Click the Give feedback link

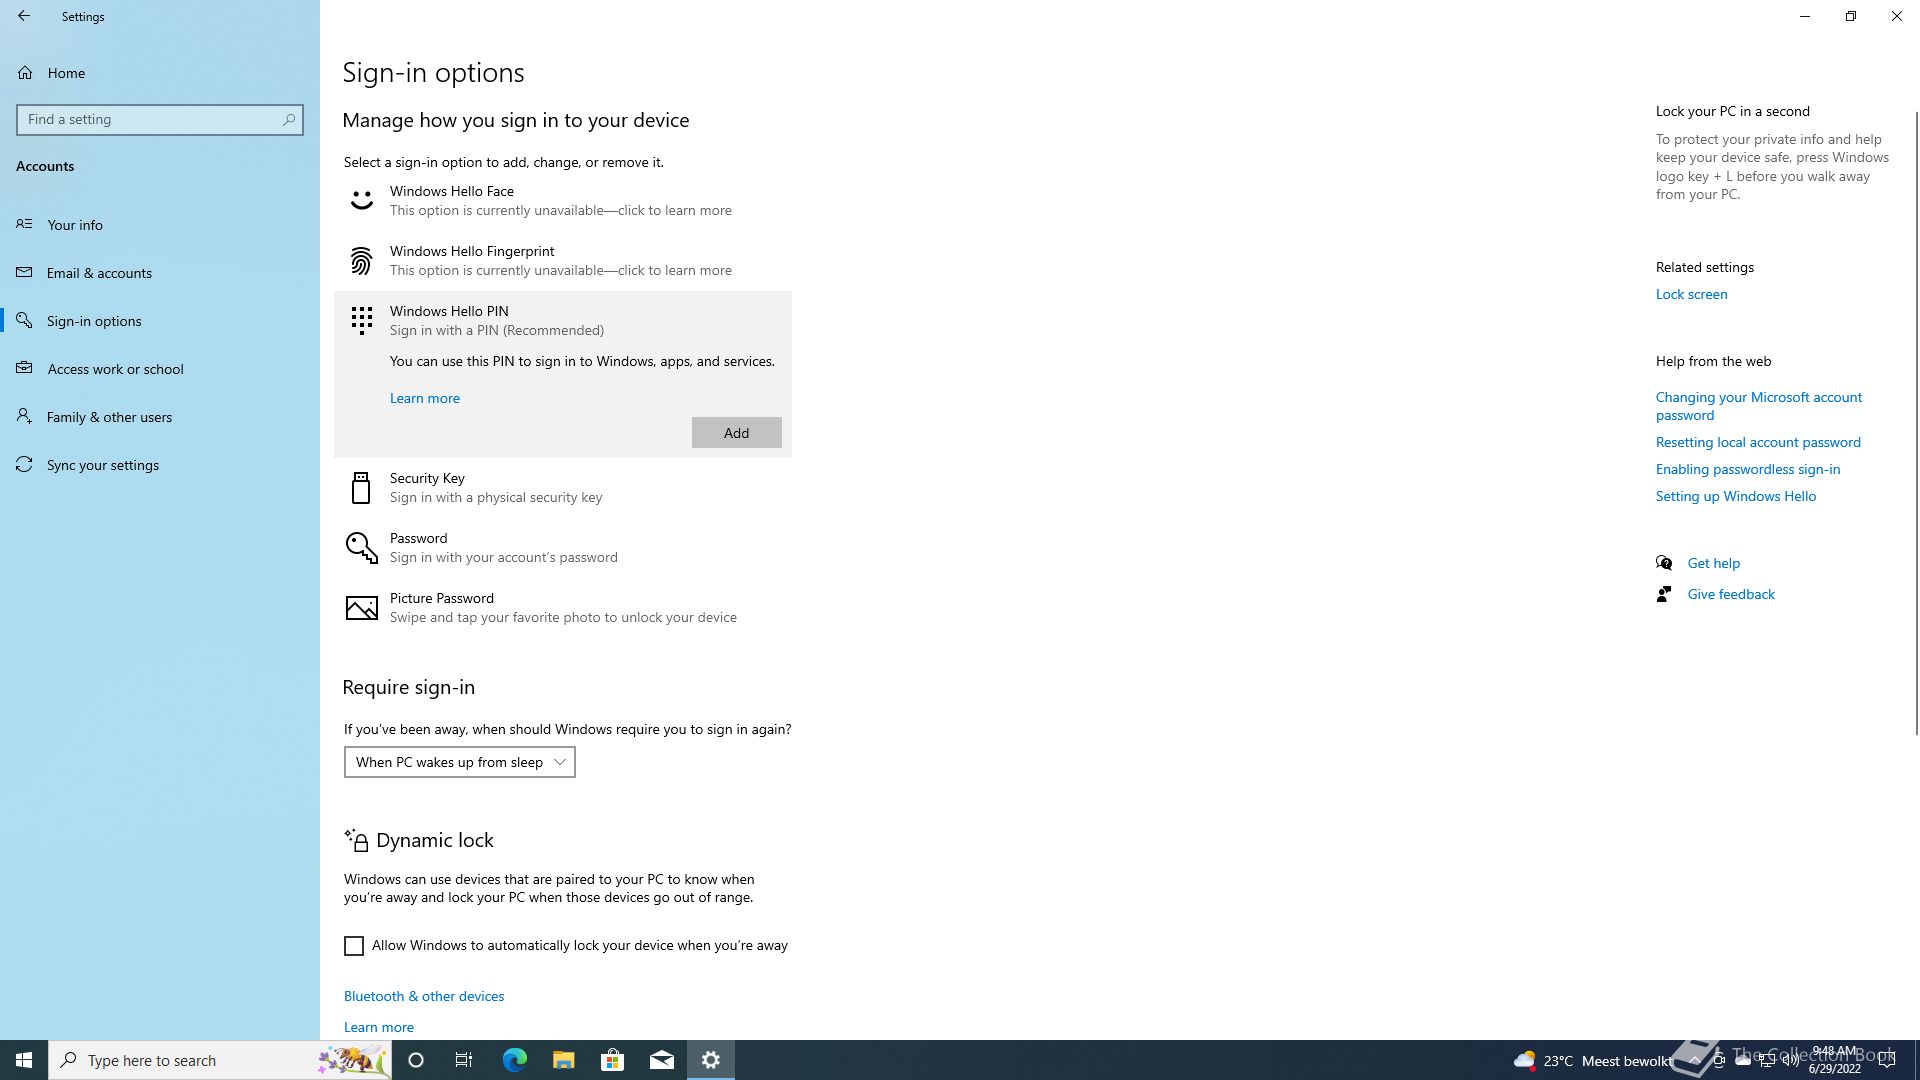[x=1731, y=594]
